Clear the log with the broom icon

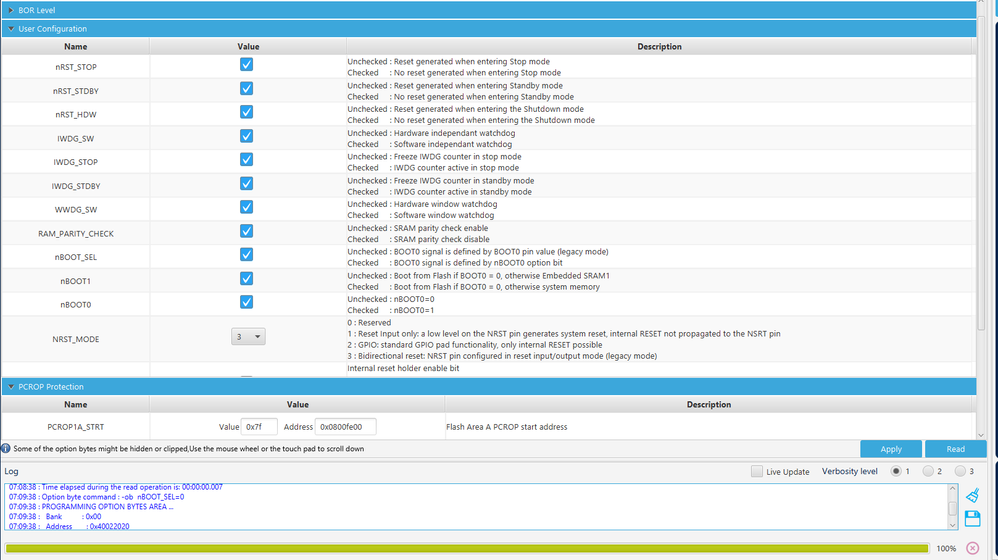[x=972, y=495]
